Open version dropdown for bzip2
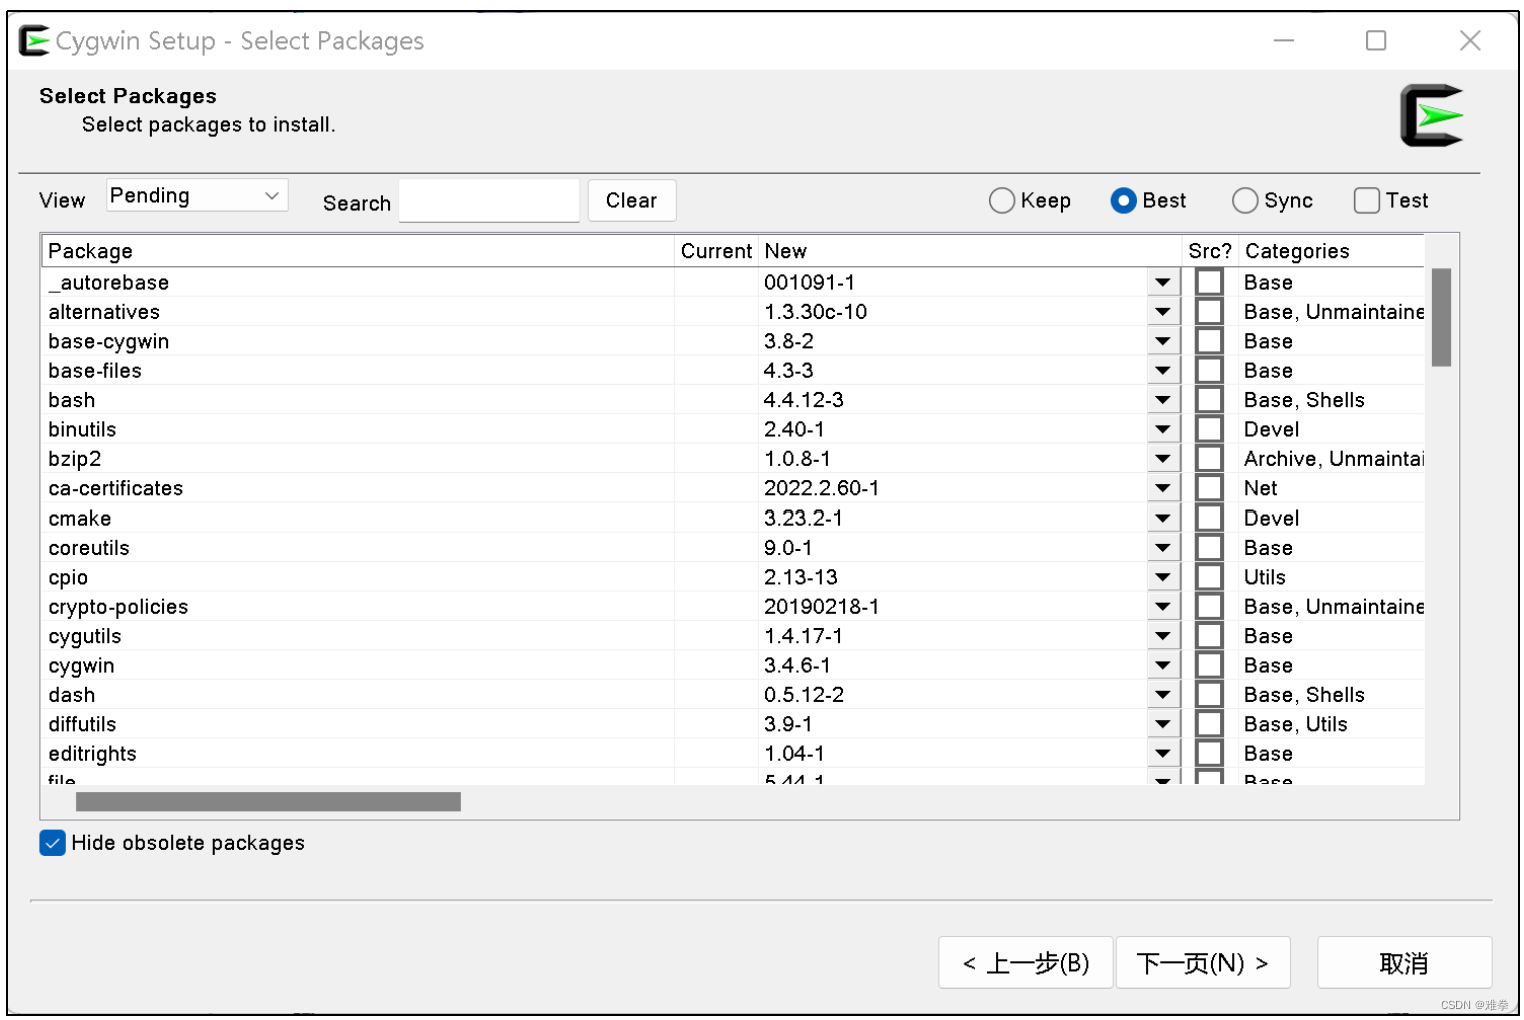The image size is (1524, 1020). (x=1162, y=459)
